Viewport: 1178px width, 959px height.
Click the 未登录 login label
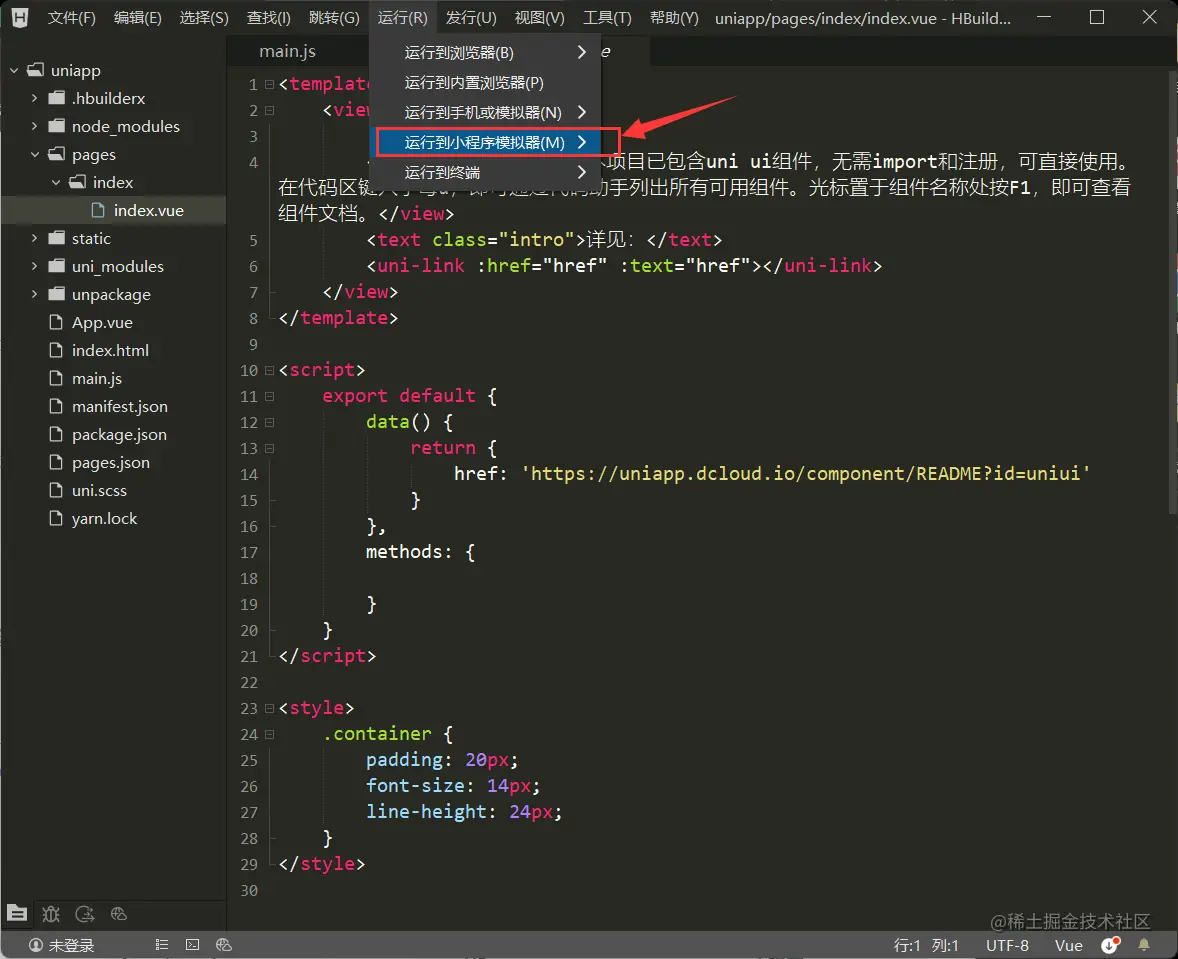(x=71, y=945)
